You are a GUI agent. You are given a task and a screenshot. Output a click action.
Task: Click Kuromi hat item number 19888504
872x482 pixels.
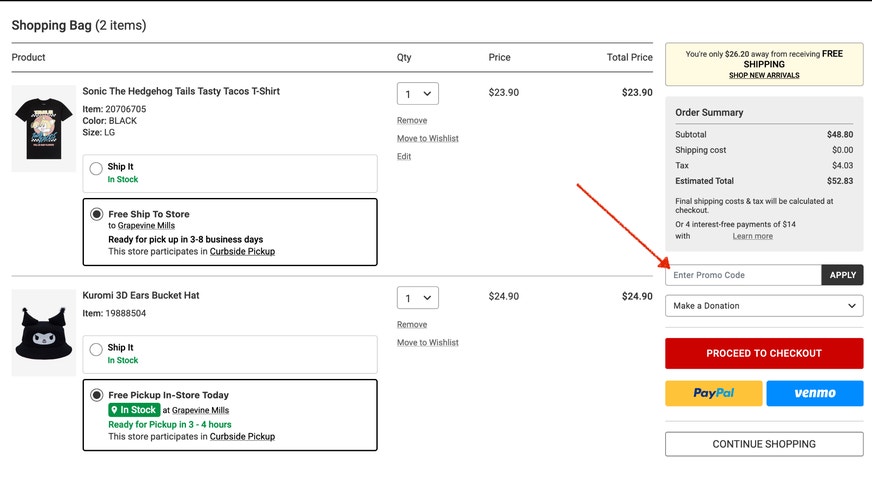click(x=126, y=314)
